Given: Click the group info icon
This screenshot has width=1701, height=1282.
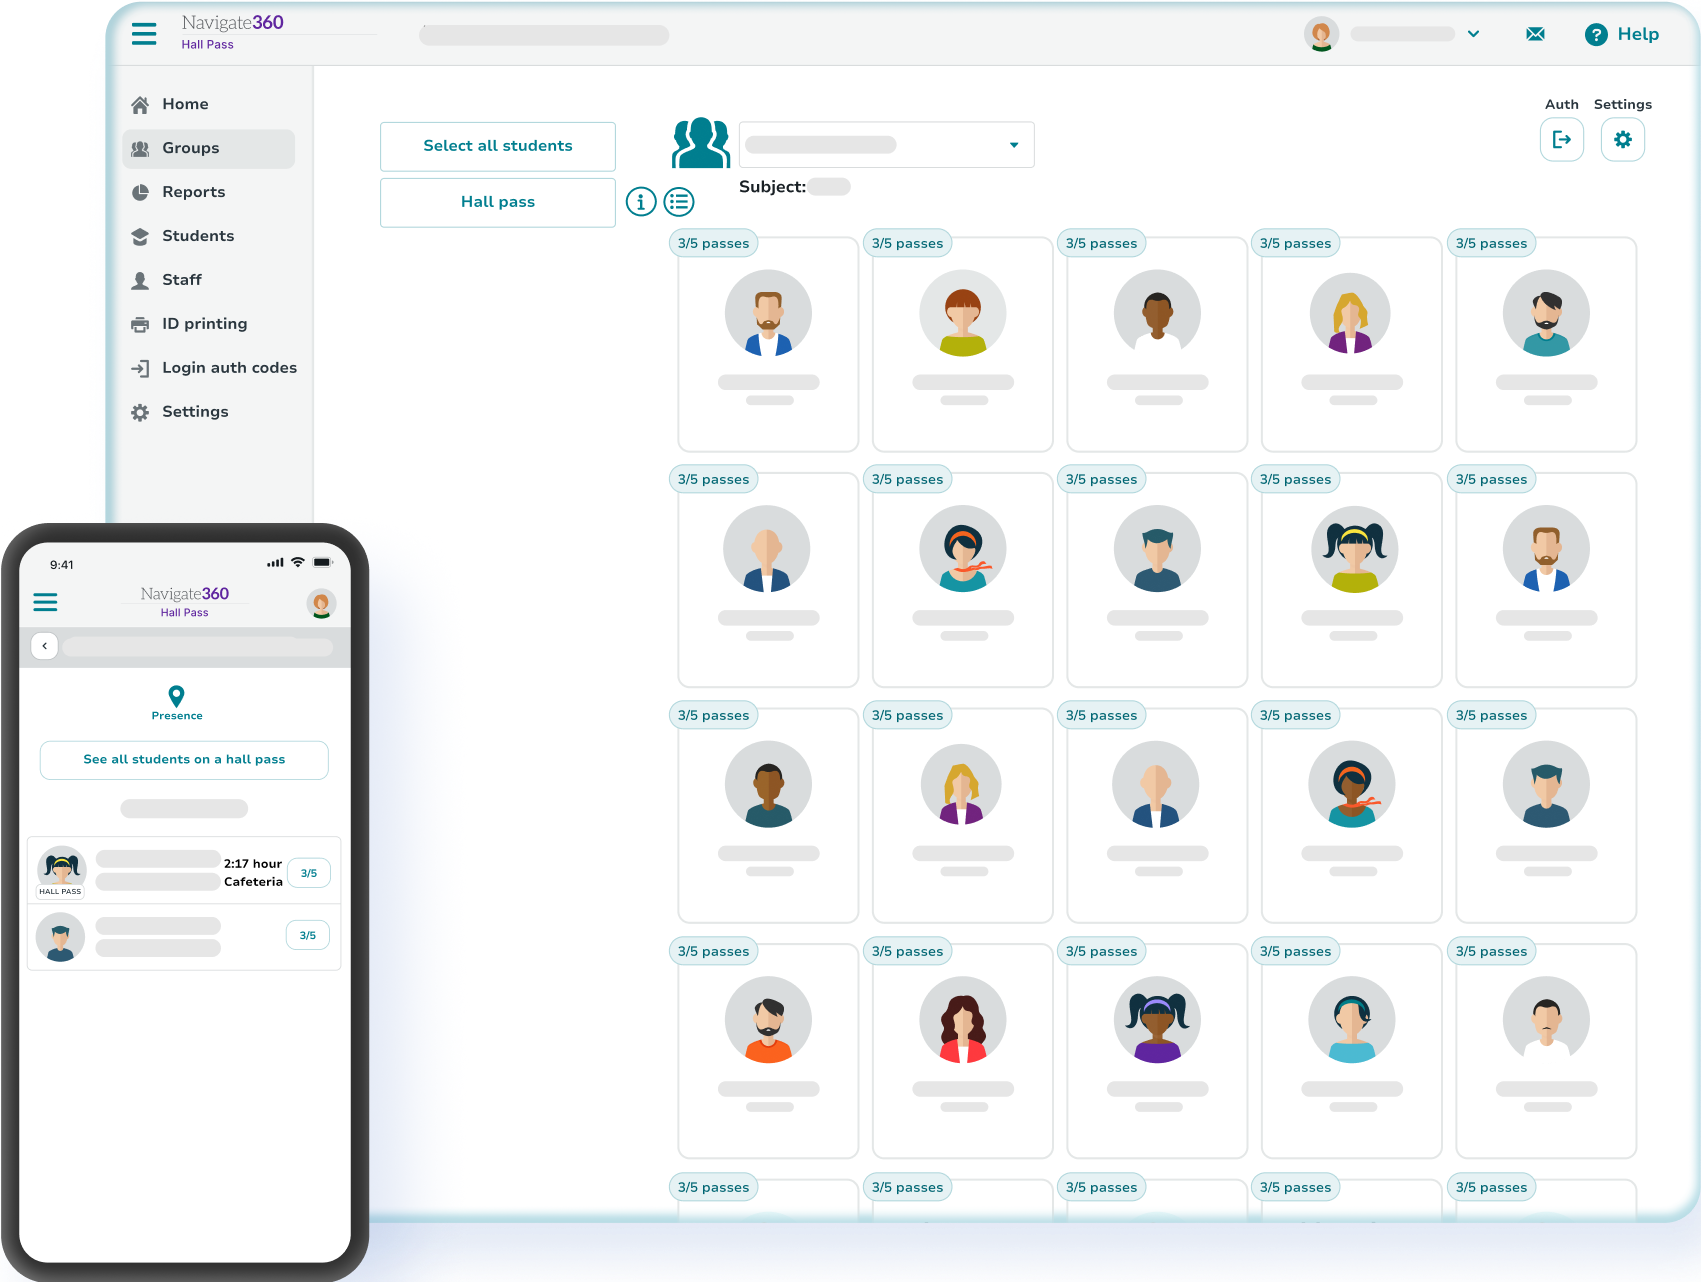Looking at the screenshot, I should (x=641, y=201).
